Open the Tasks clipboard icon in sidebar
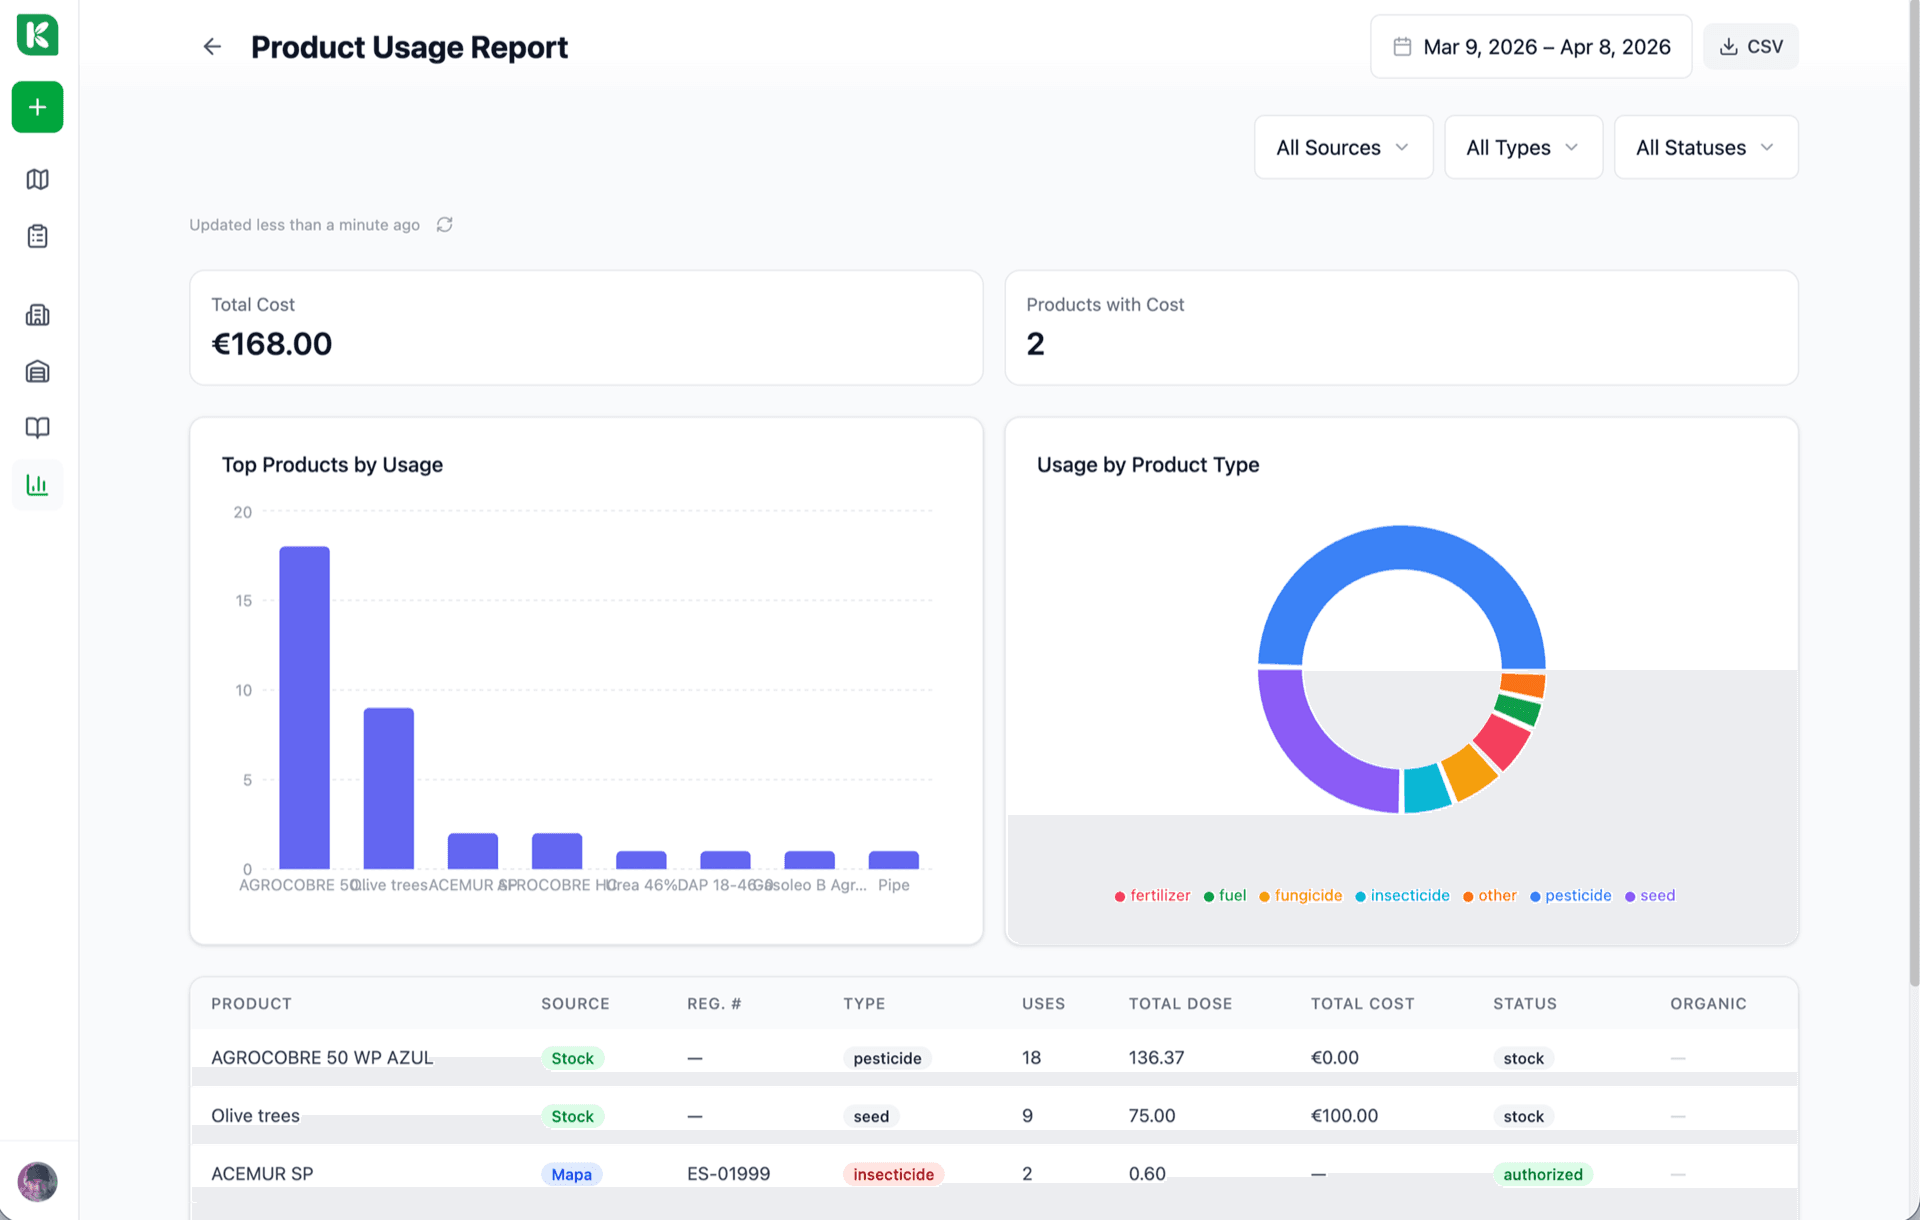 click(x=37, y=236)
